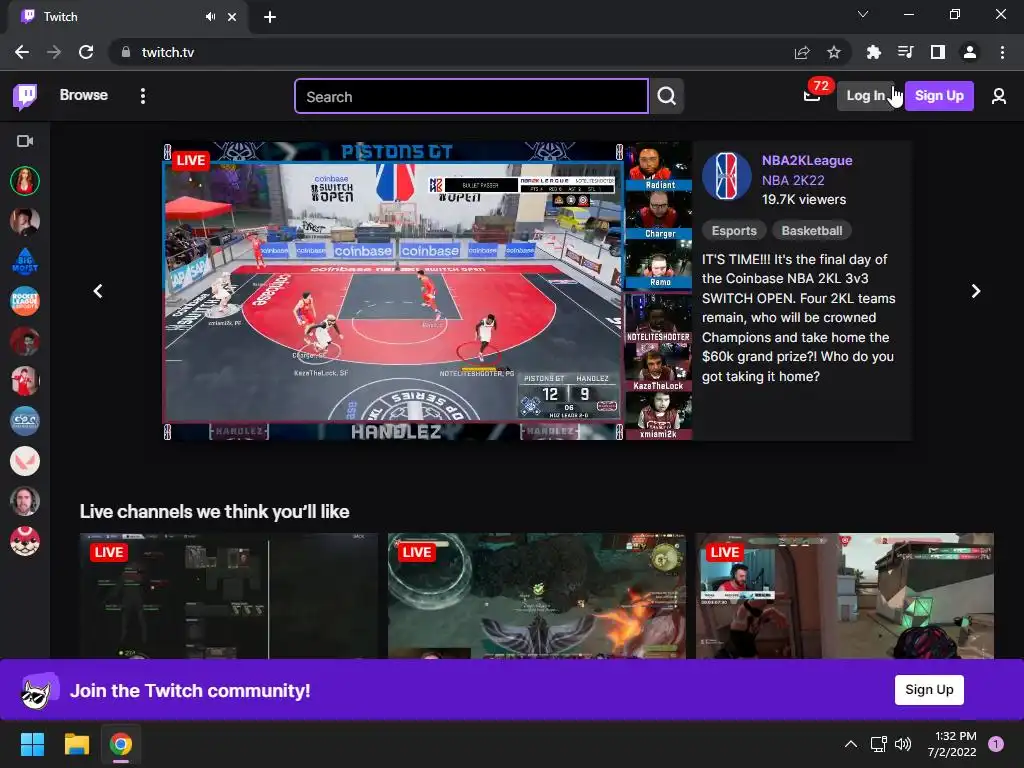Open the dark-haired man channel avatar below the green-ringed one

coord(25,221)
